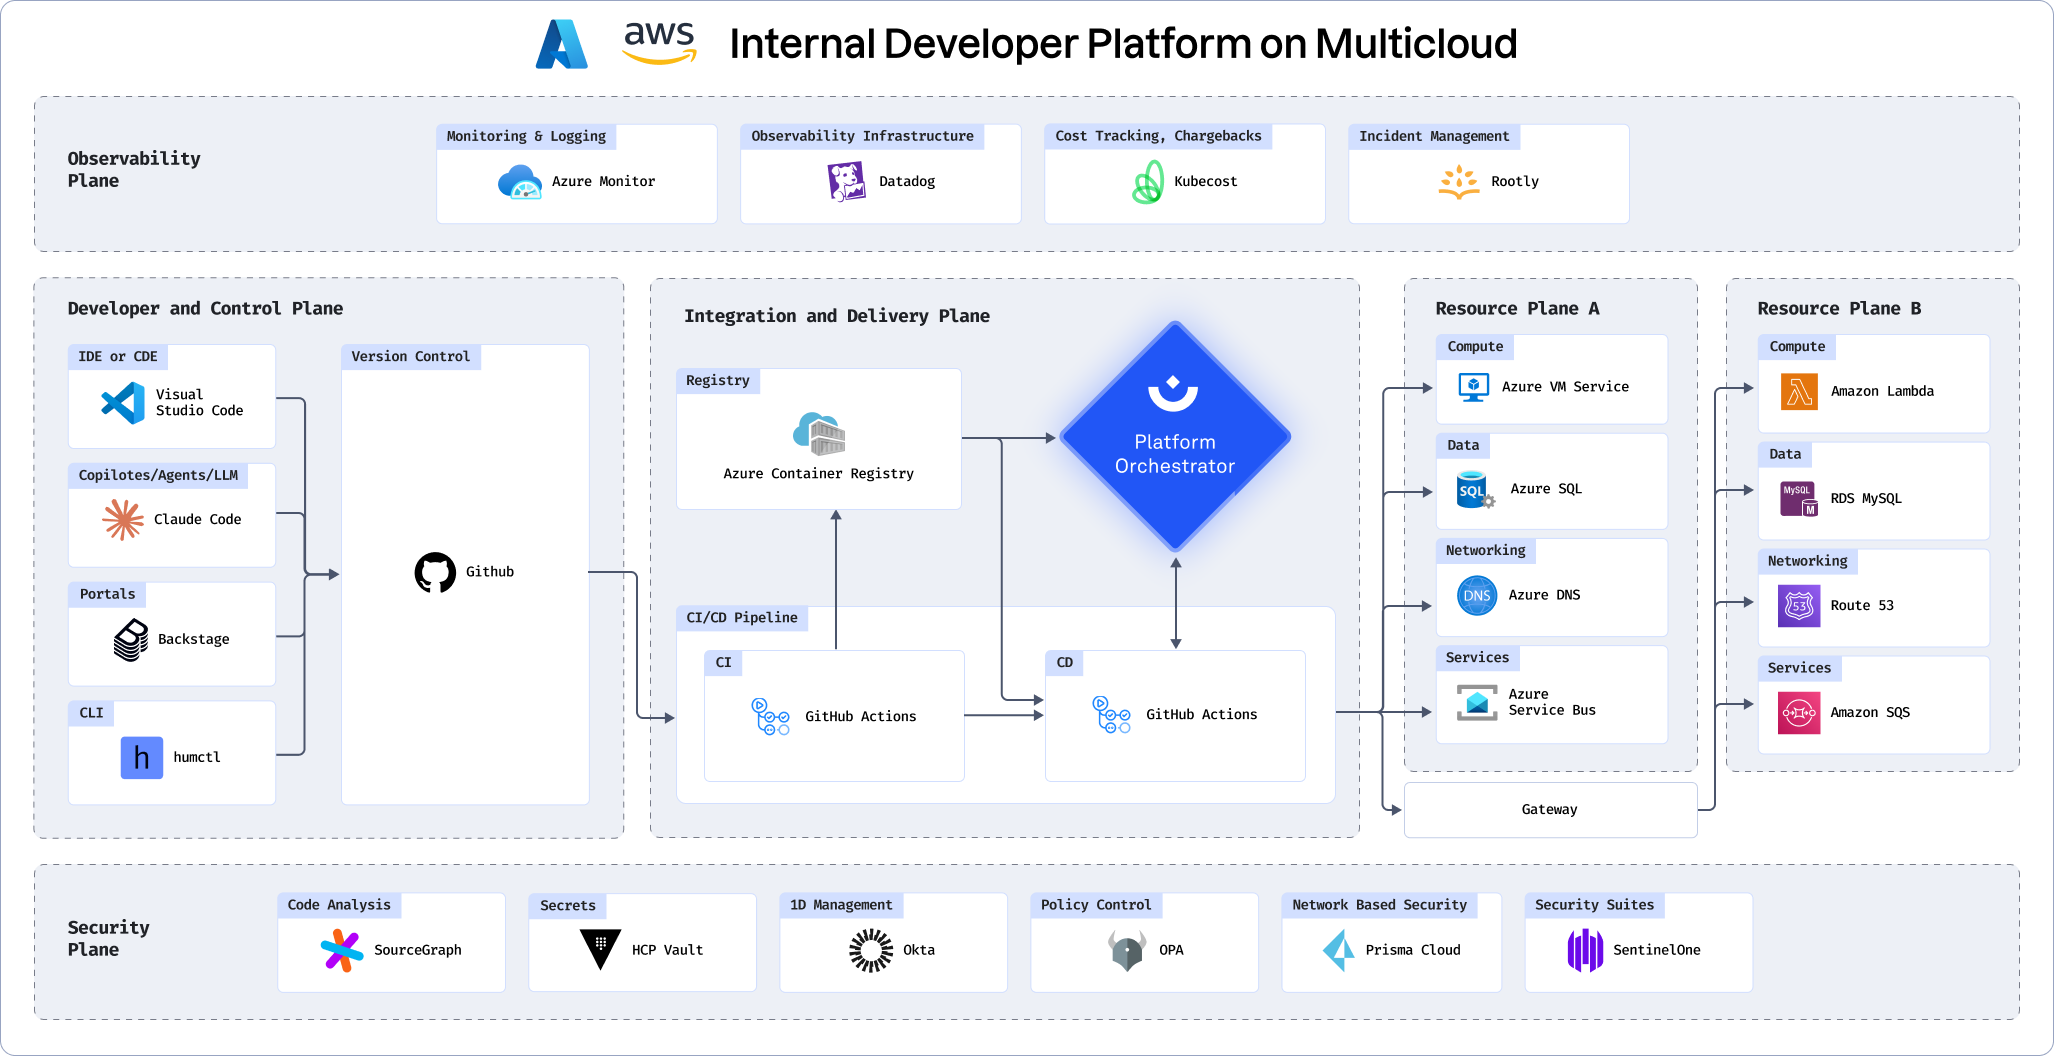Screen dimensions: 2054x1056
Task: Click the Azure Container Registry icon
Action: click(819, 433)
